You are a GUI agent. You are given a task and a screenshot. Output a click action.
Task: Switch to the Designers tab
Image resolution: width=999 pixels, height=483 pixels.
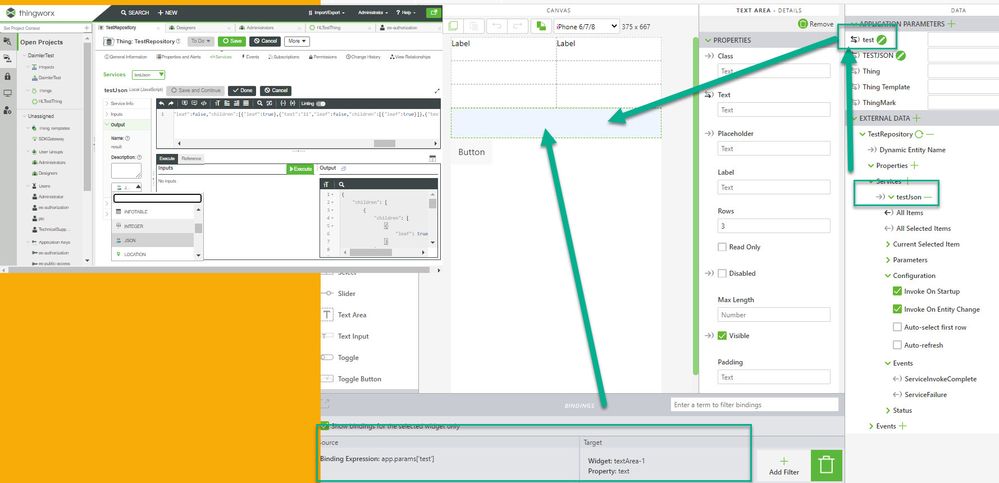(x=183, y=27)
